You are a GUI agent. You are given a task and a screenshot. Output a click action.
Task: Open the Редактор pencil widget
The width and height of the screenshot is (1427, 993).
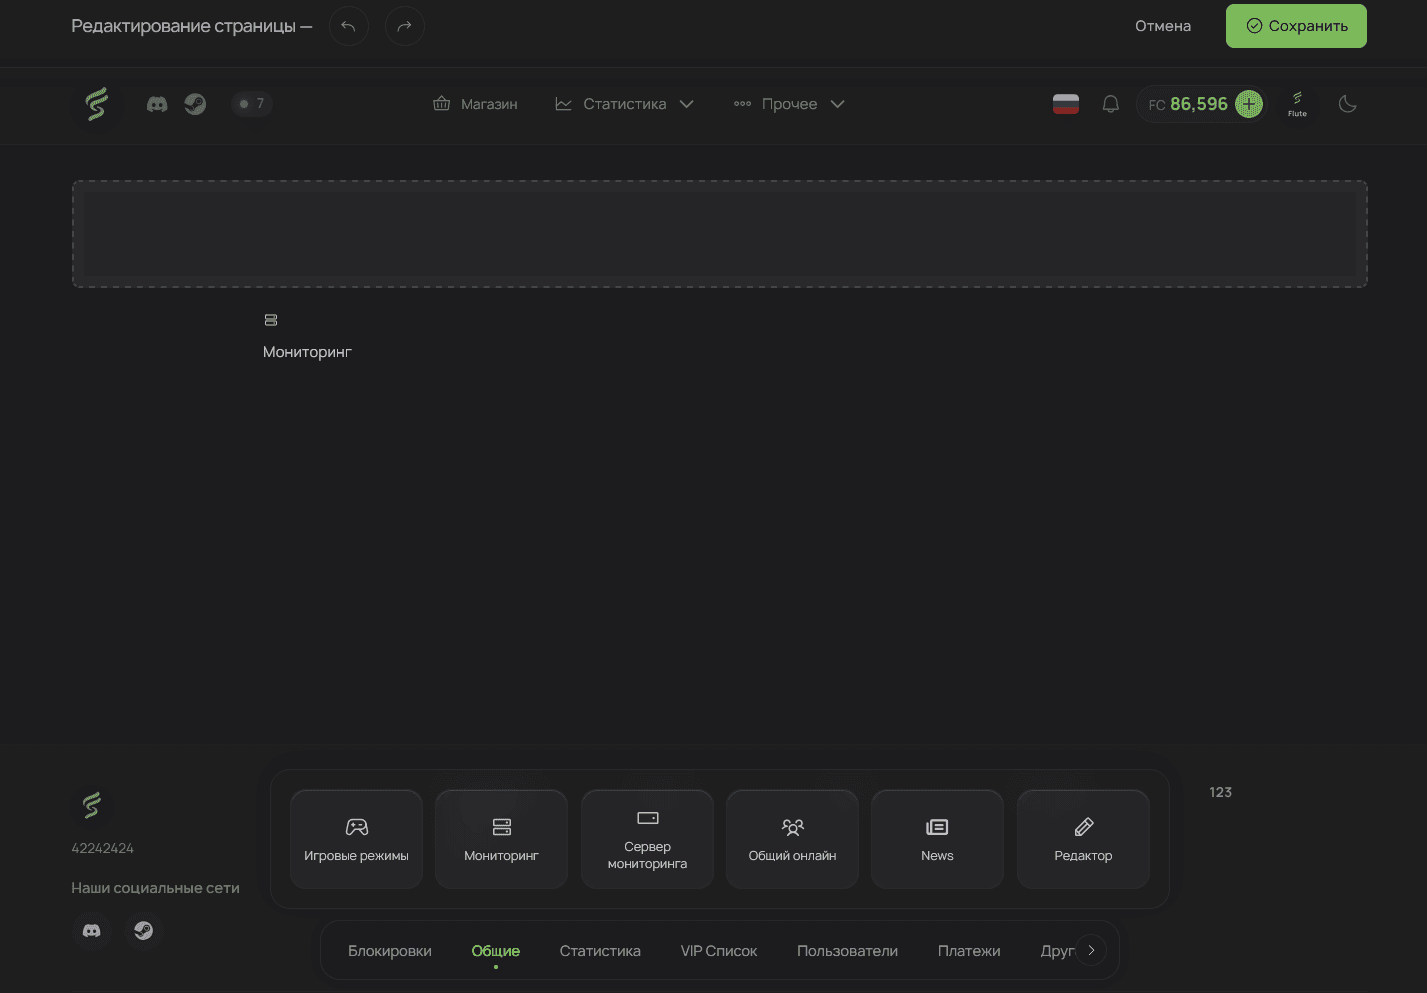tap(1083, 839)
